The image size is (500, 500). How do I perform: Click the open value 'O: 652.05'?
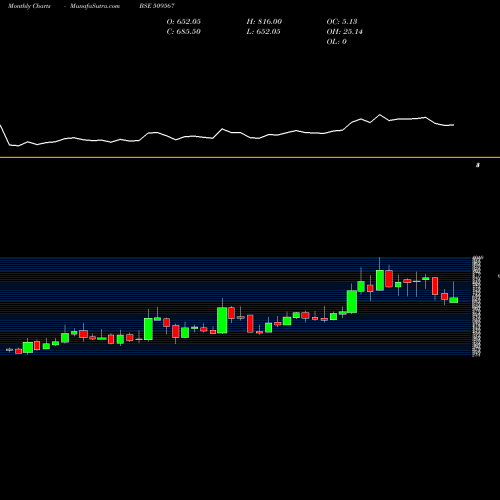tap(184, 22)
